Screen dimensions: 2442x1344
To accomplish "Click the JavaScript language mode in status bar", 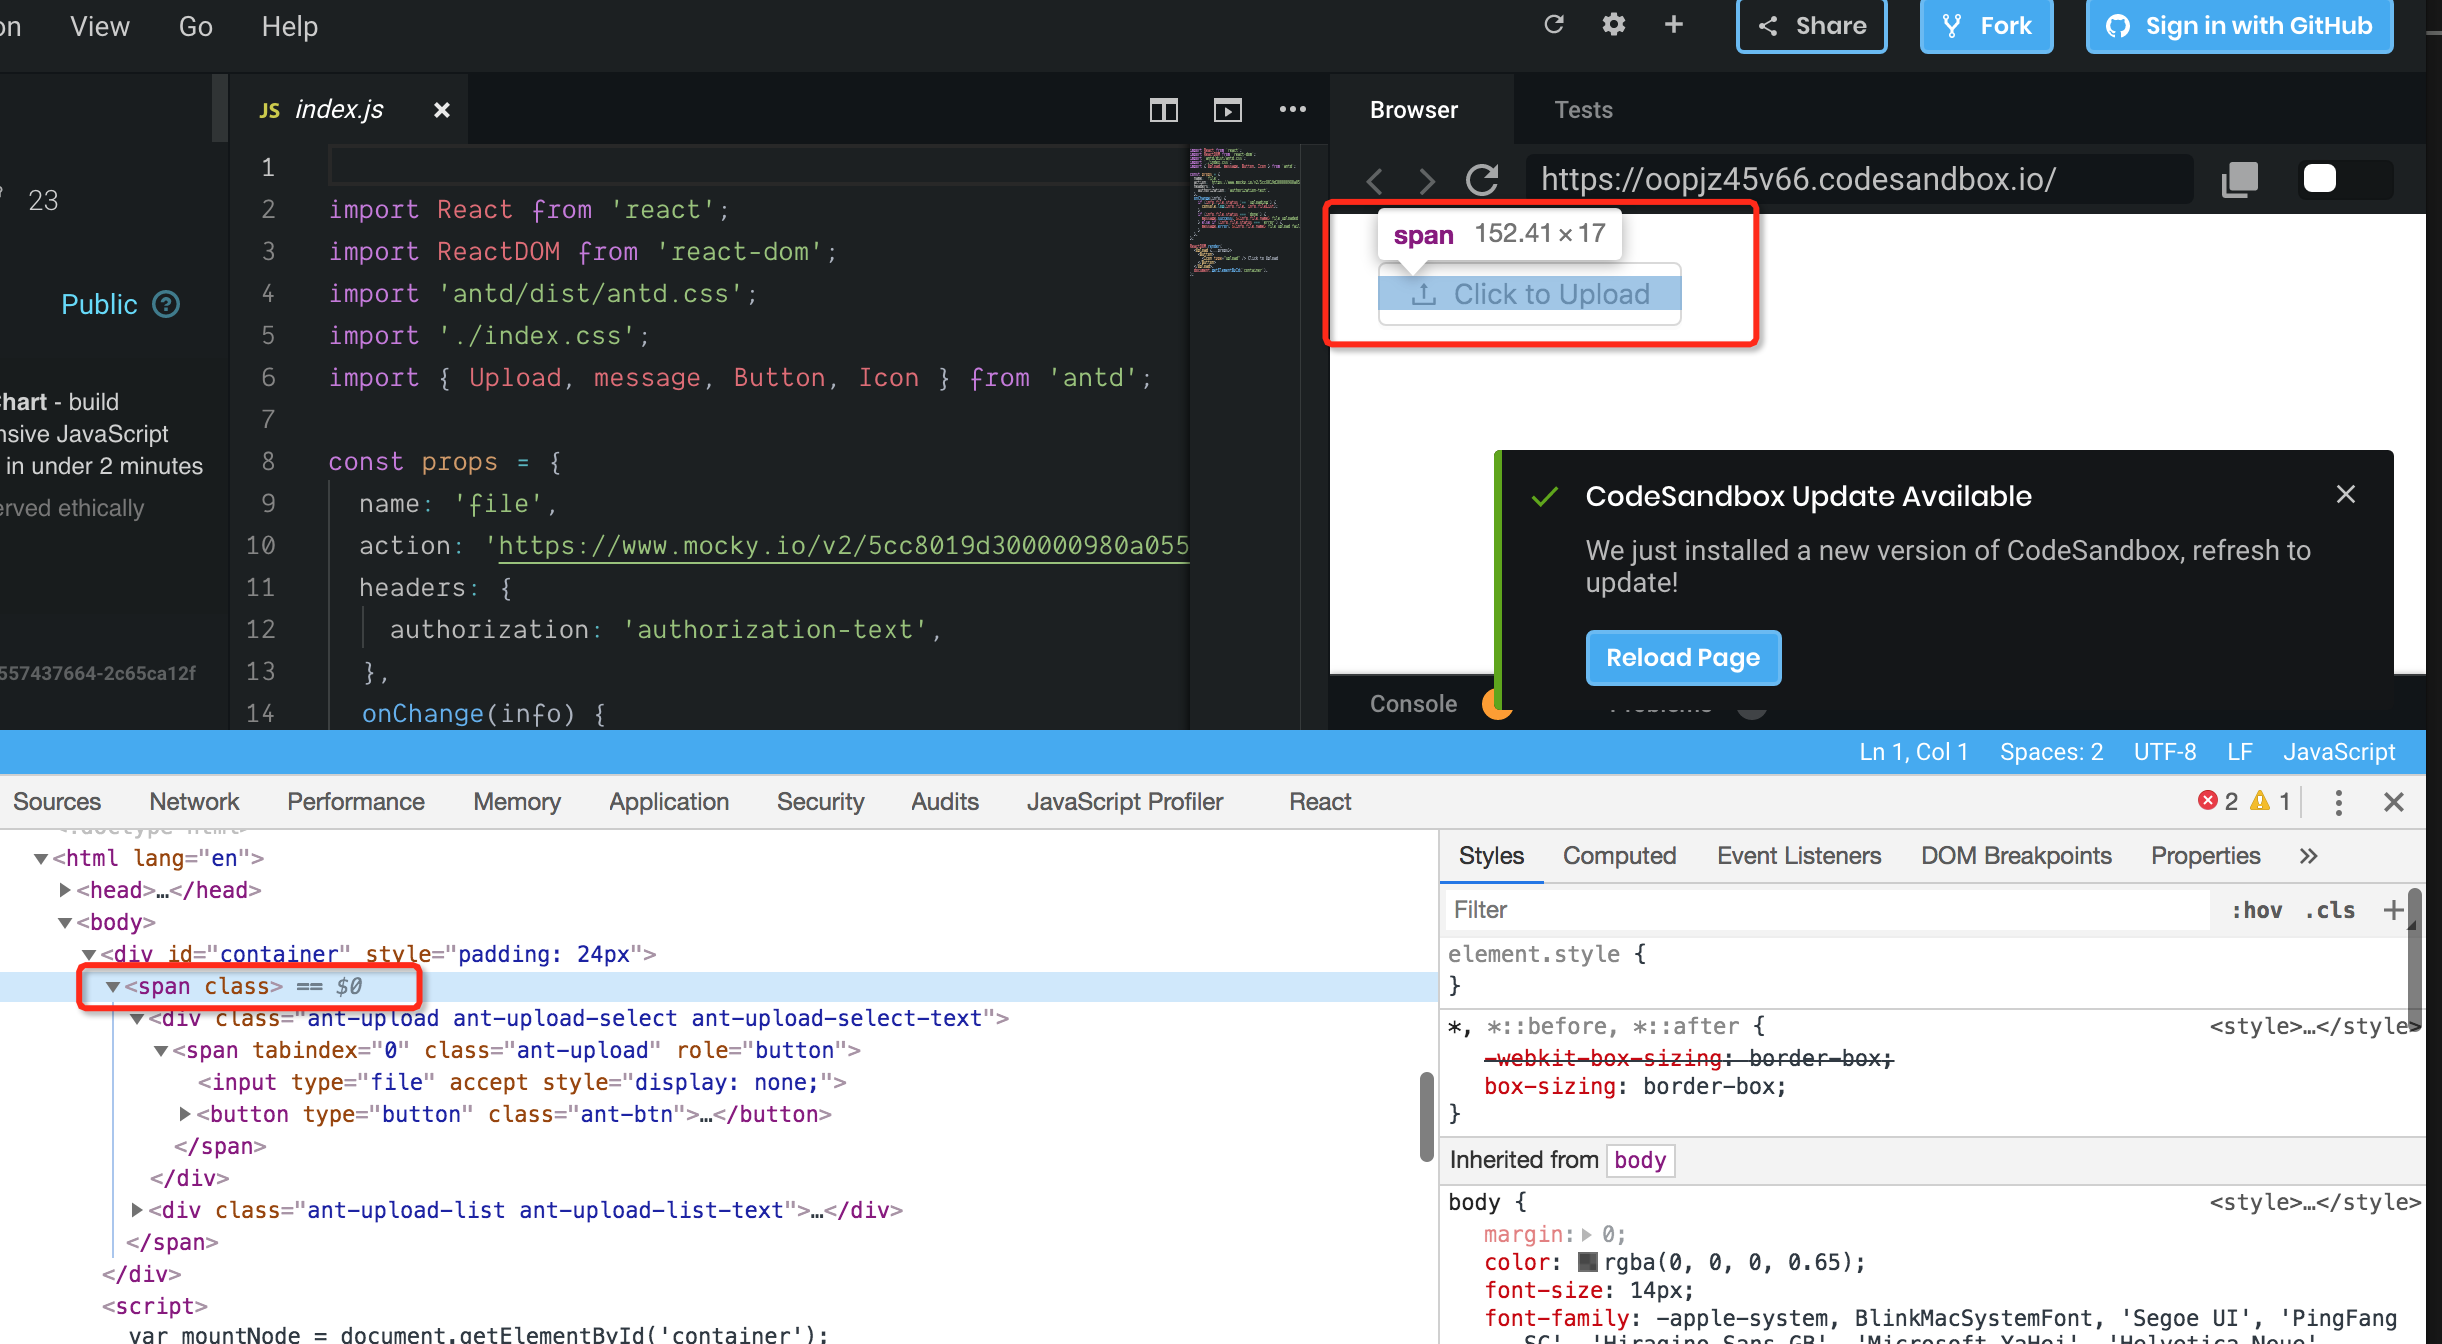I will click(x=2339, y=752).
